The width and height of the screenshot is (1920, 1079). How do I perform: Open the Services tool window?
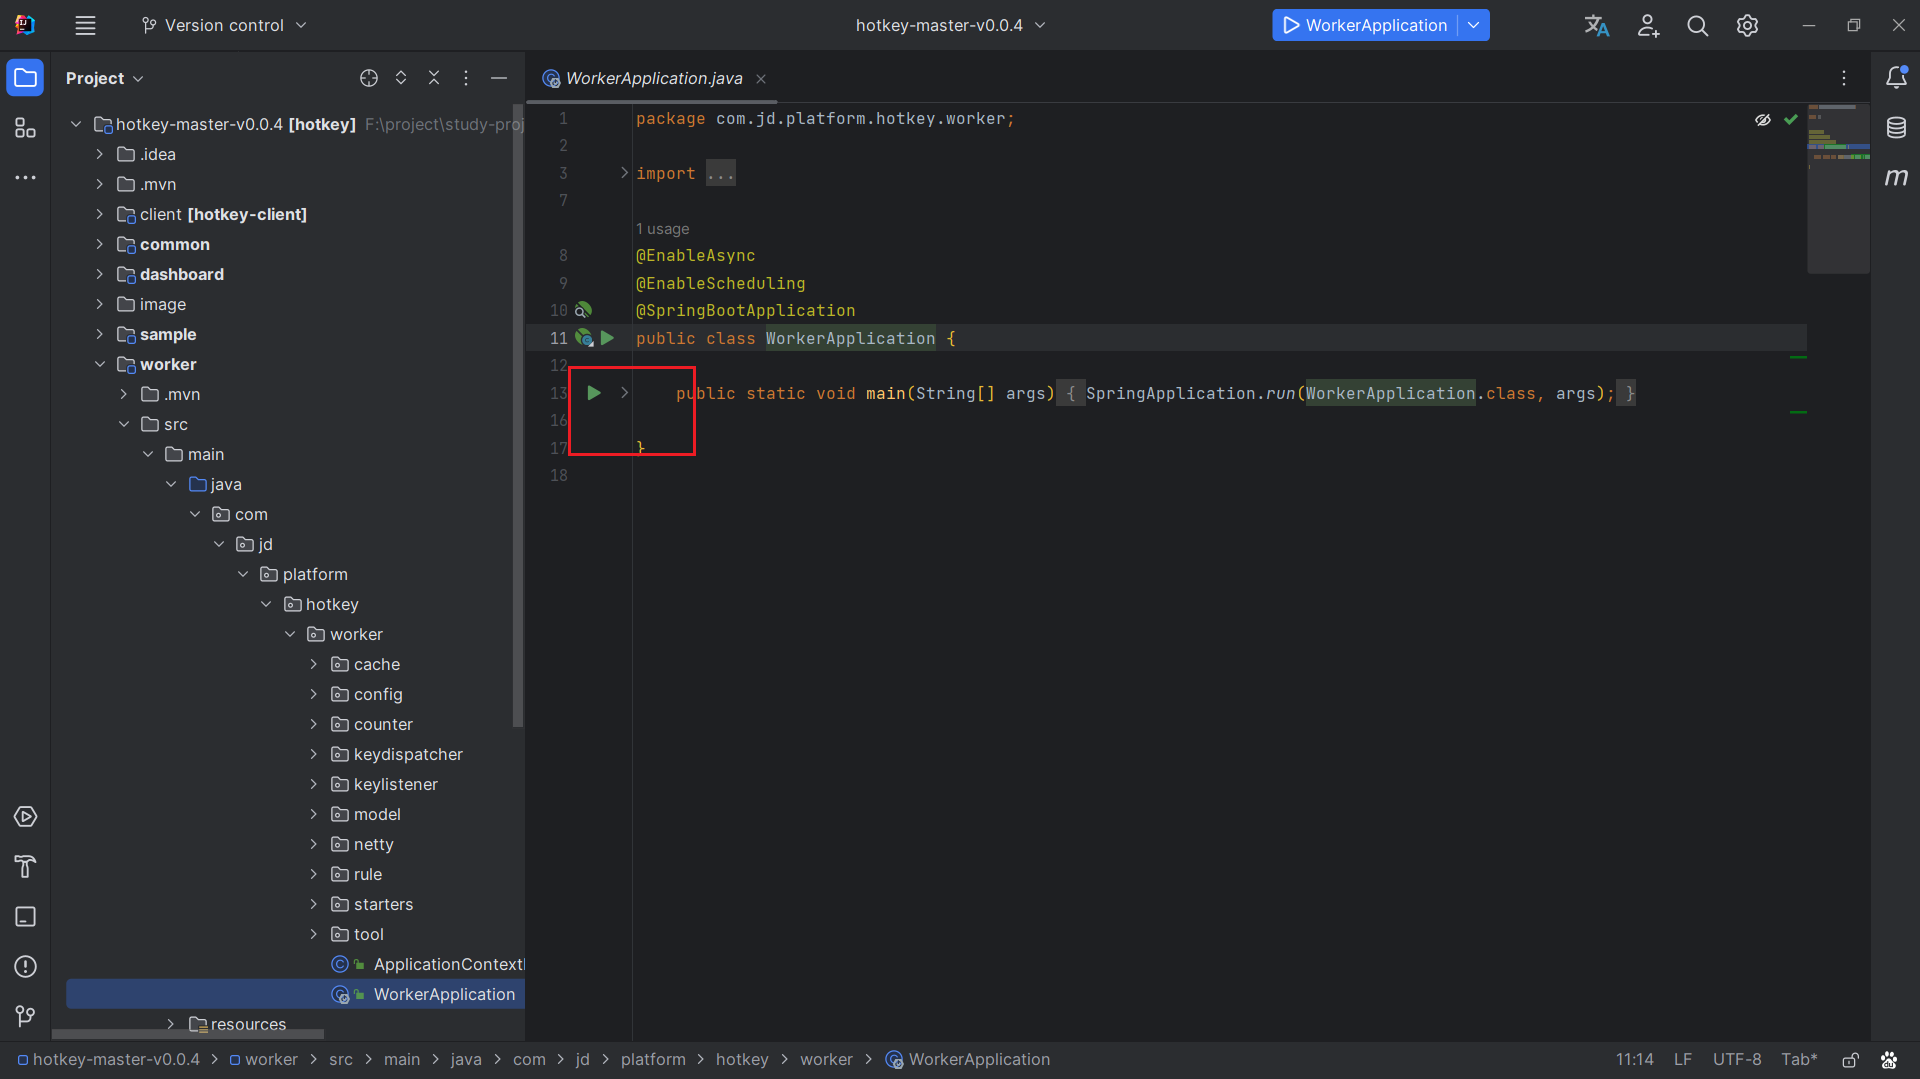pos(25,817)
